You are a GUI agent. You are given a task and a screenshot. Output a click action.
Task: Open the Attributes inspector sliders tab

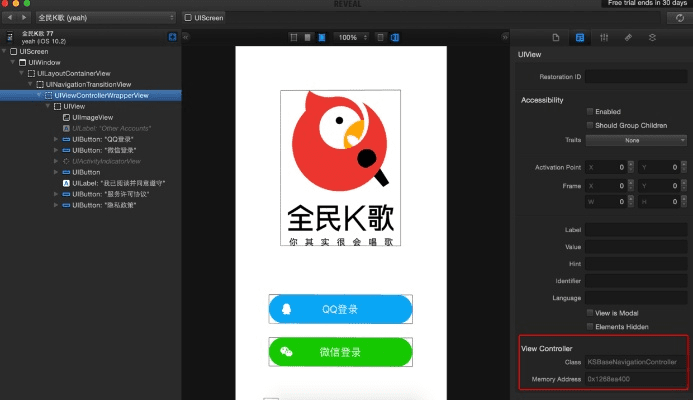(x=604, y=38)
